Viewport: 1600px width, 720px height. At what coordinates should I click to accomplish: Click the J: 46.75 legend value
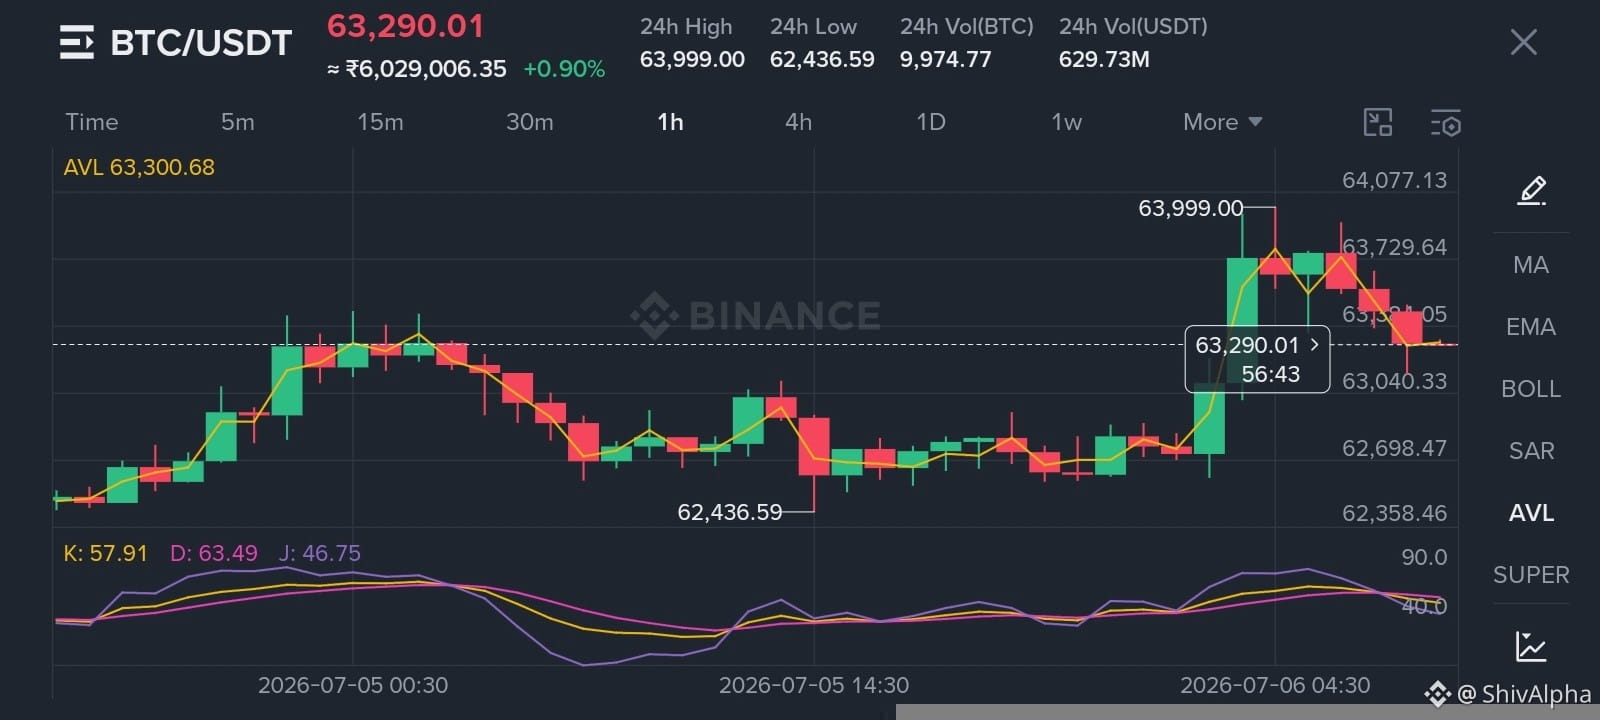click(x=320, y=553)
